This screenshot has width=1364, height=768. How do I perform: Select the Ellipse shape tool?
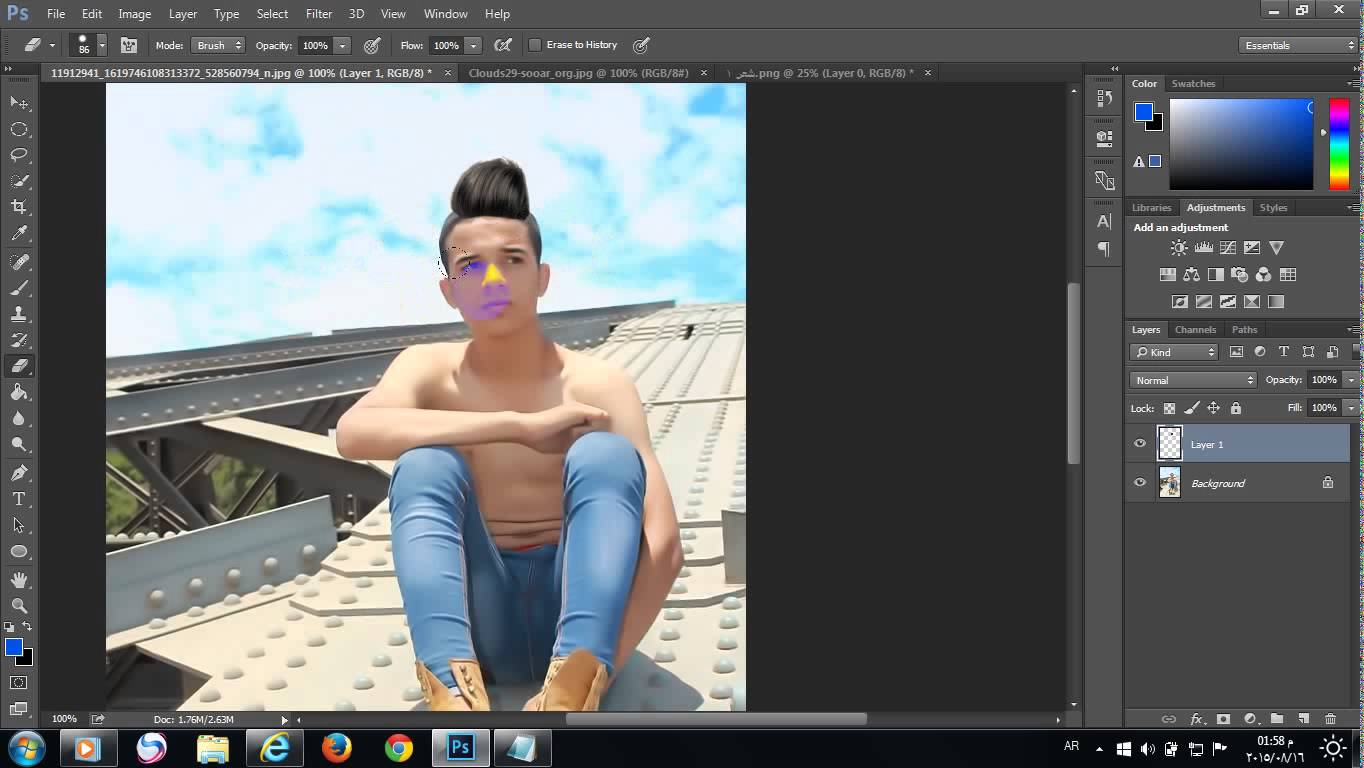[x=19, y=551]
